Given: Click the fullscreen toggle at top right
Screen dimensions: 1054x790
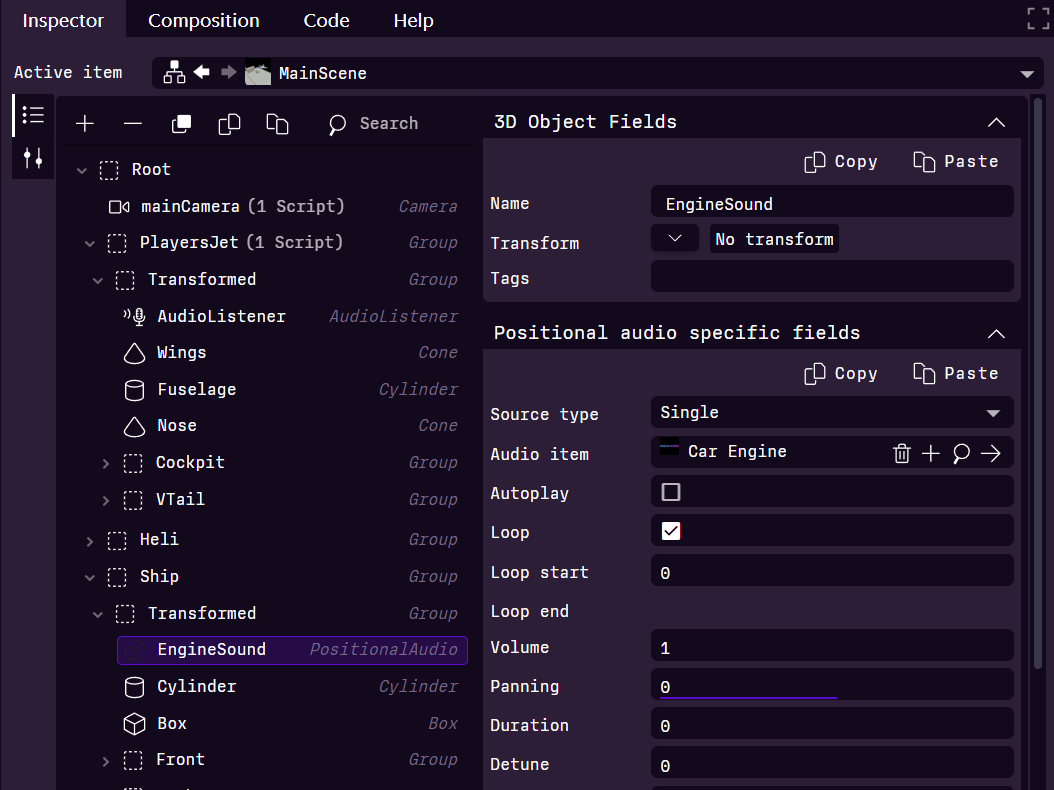Looking at the screenshot, I should tap(1037, 18).
